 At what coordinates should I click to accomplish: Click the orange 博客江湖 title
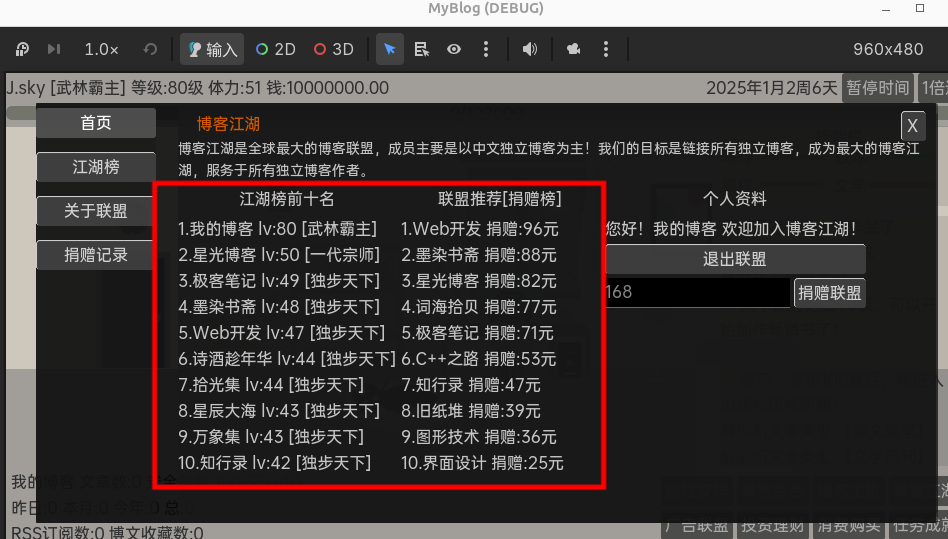[228, 124]
